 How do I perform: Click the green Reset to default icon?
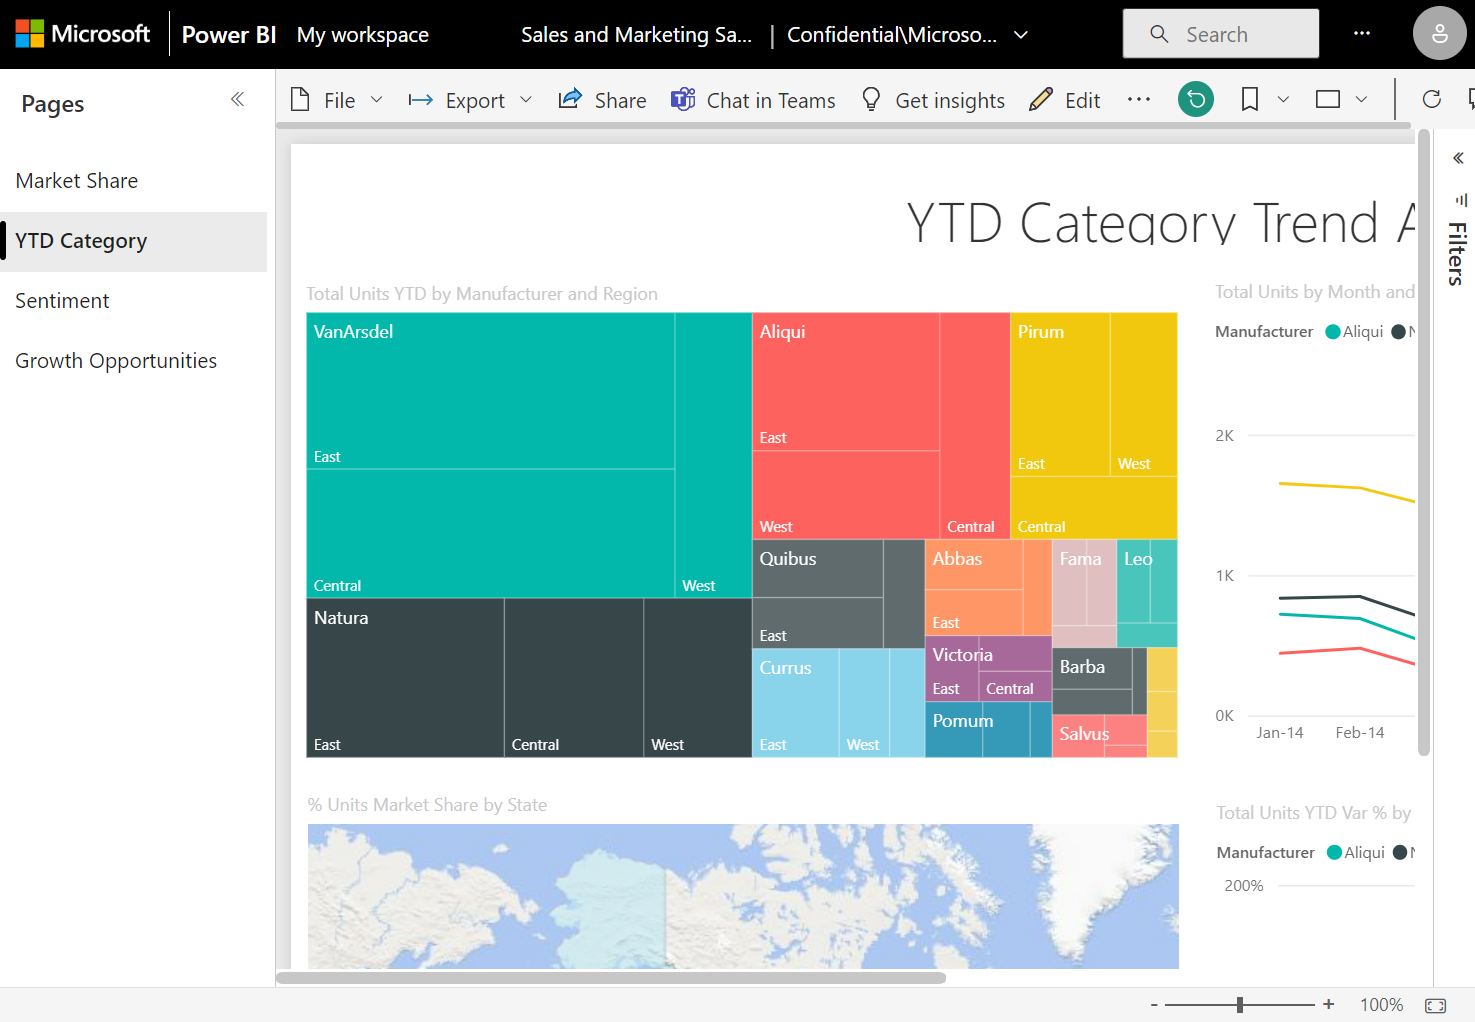coord(1195,99)
